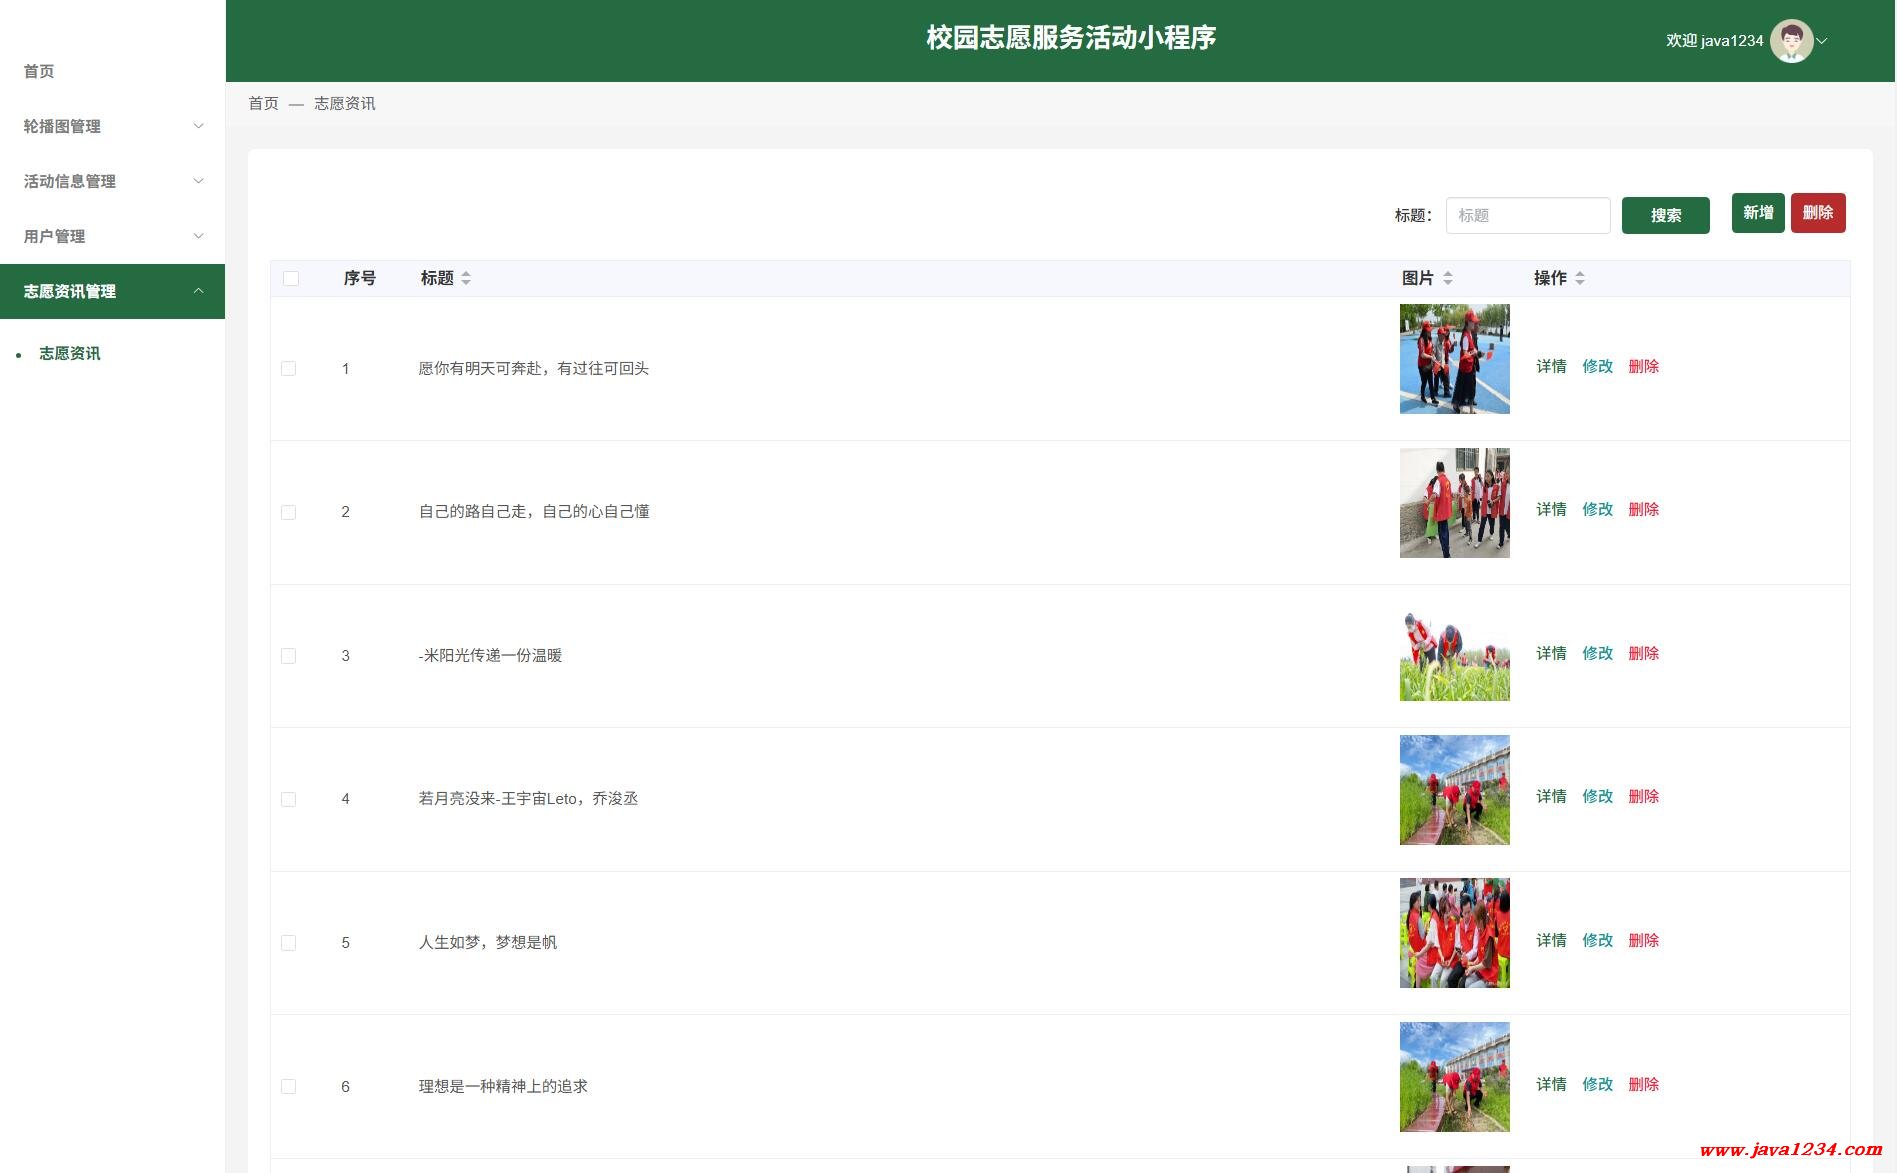
Task: Click the green 搜索 button
Action: click(x=1665, y=215)
